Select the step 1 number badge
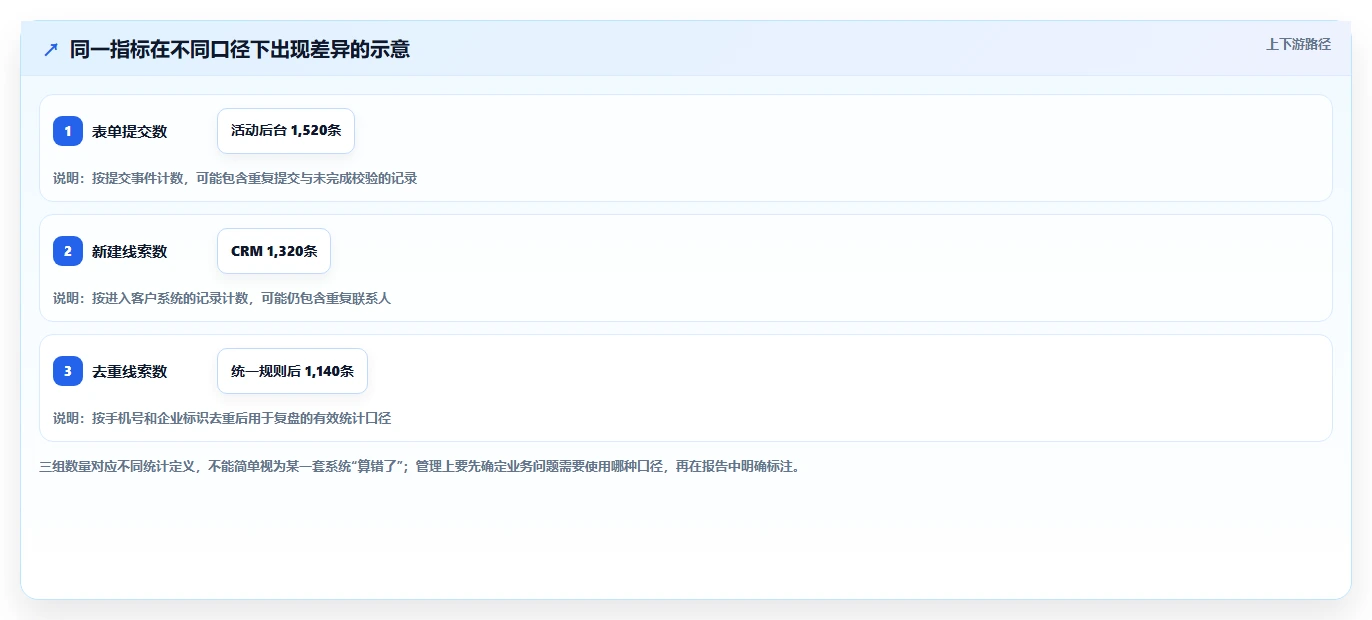This screenshot has width=1372, height=620. point(68,131)
